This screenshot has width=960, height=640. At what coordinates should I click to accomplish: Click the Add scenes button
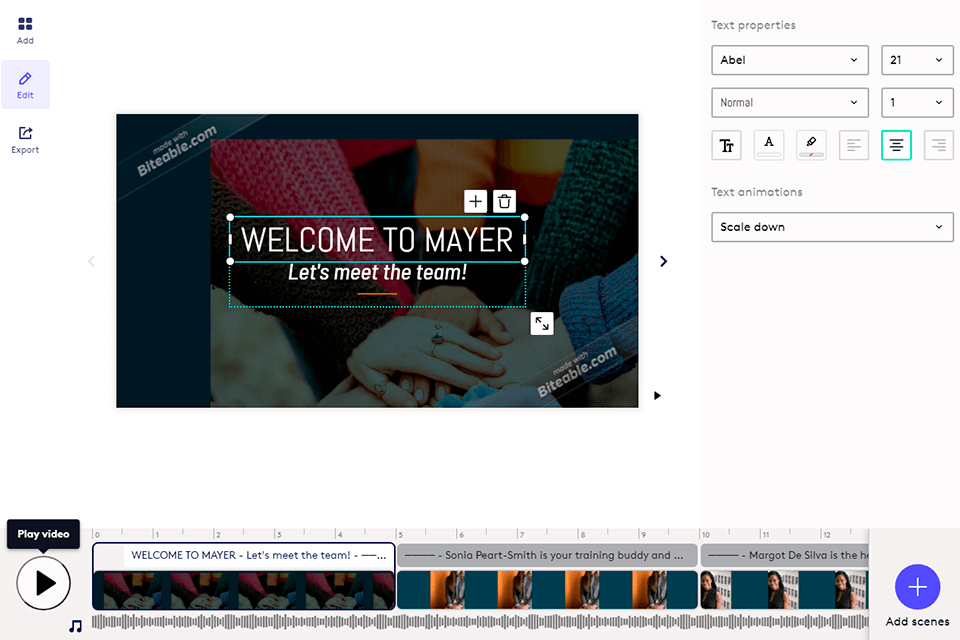point(917,587)
